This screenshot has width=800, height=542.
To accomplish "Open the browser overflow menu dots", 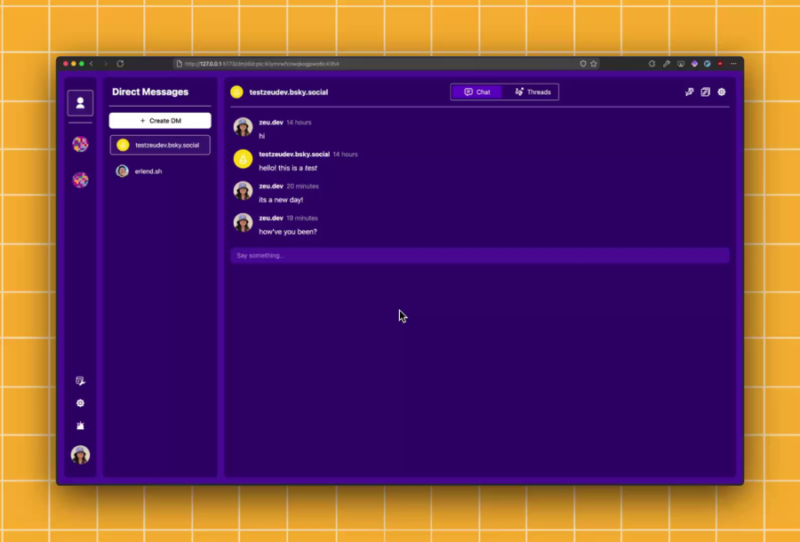I will [733, 64].
